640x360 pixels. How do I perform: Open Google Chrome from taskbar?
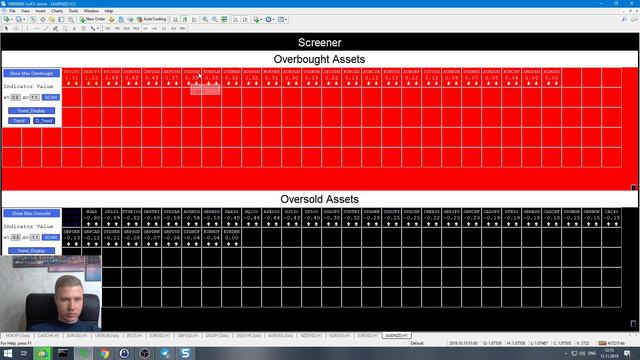104,353
